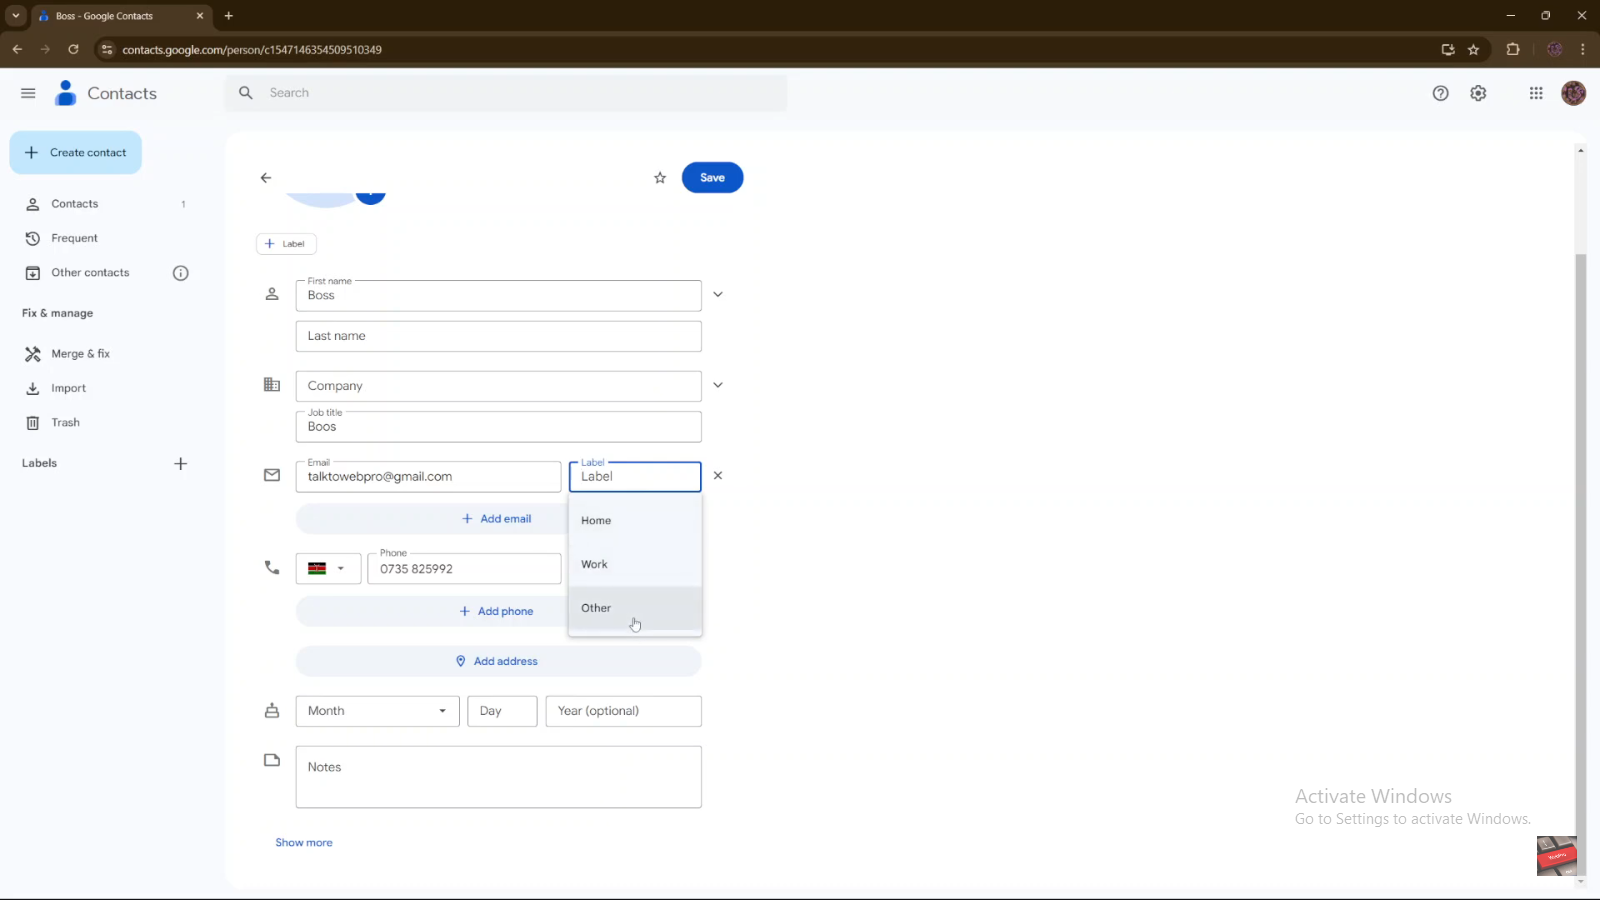Create a new label with plus icon
The height and width of the screenshot is (900, 1600).
point(181,464)
